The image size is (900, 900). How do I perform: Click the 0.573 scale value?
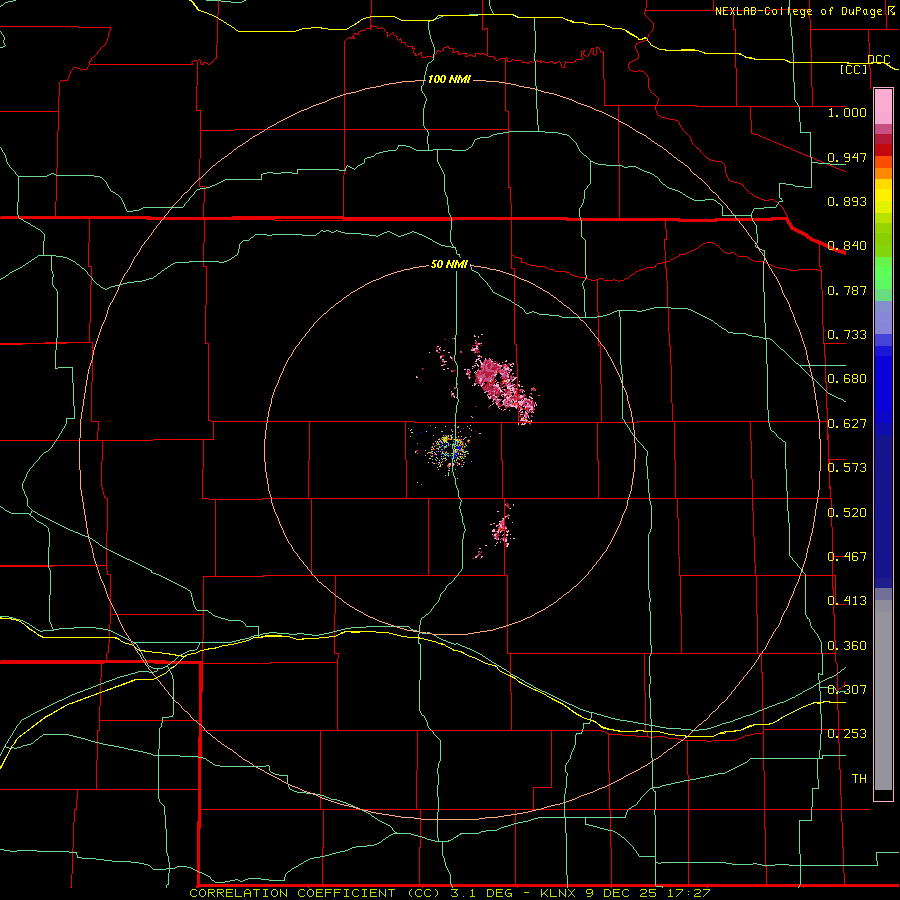(847, 468)
